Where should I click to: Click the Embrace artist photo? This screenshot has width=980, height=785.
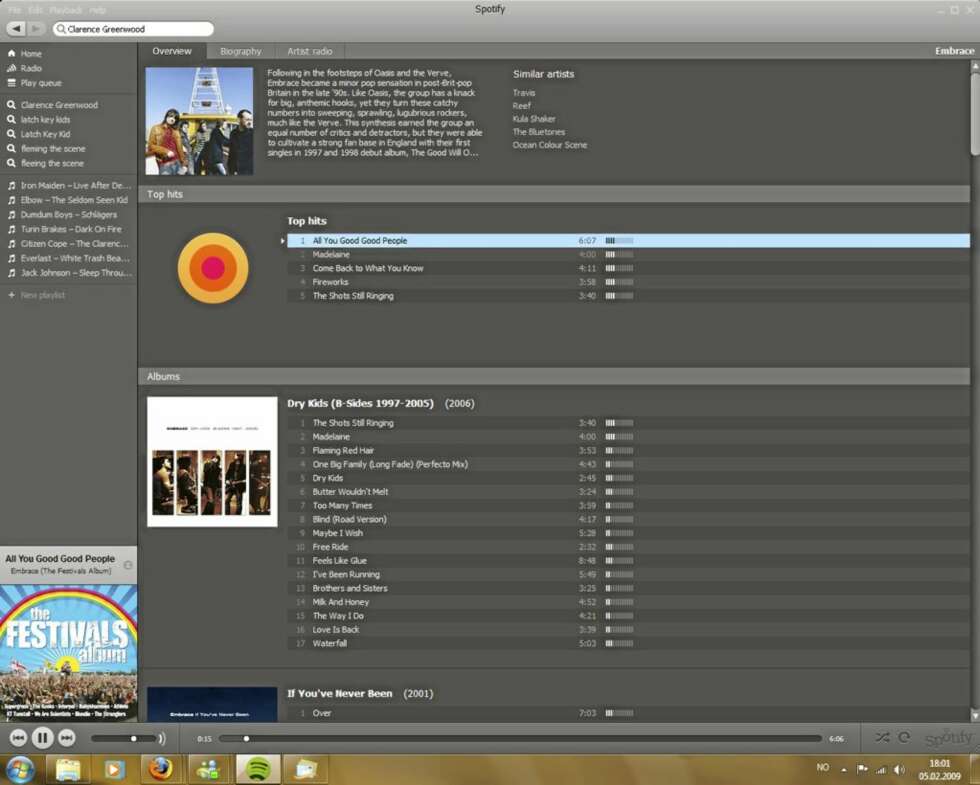pos(199,121)
